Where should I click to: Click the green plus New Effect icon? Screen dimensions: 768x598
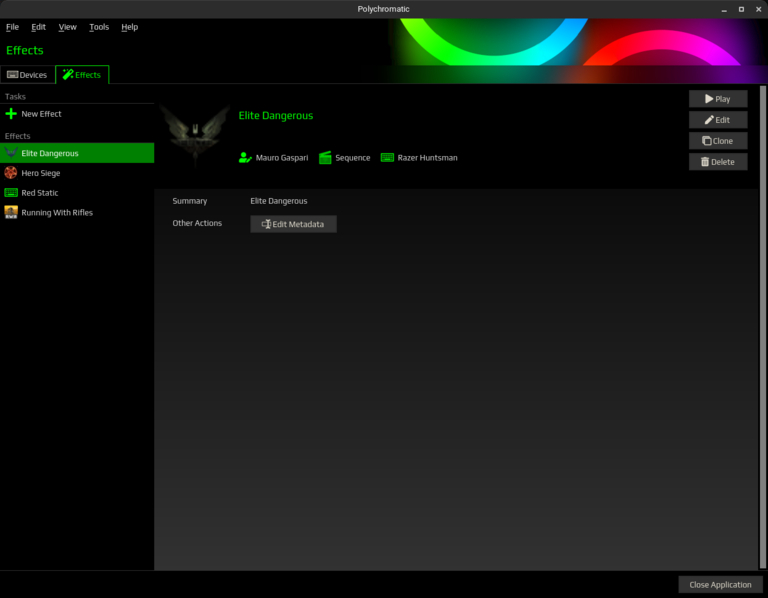click(x=11, y=114)
